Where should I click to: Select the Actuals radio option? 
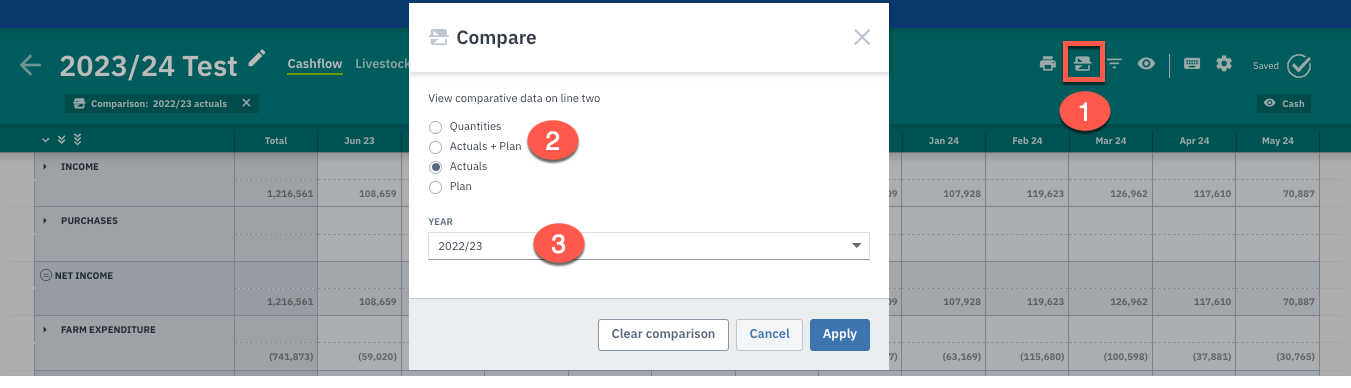pyautogui.click(x=435, y=167)
